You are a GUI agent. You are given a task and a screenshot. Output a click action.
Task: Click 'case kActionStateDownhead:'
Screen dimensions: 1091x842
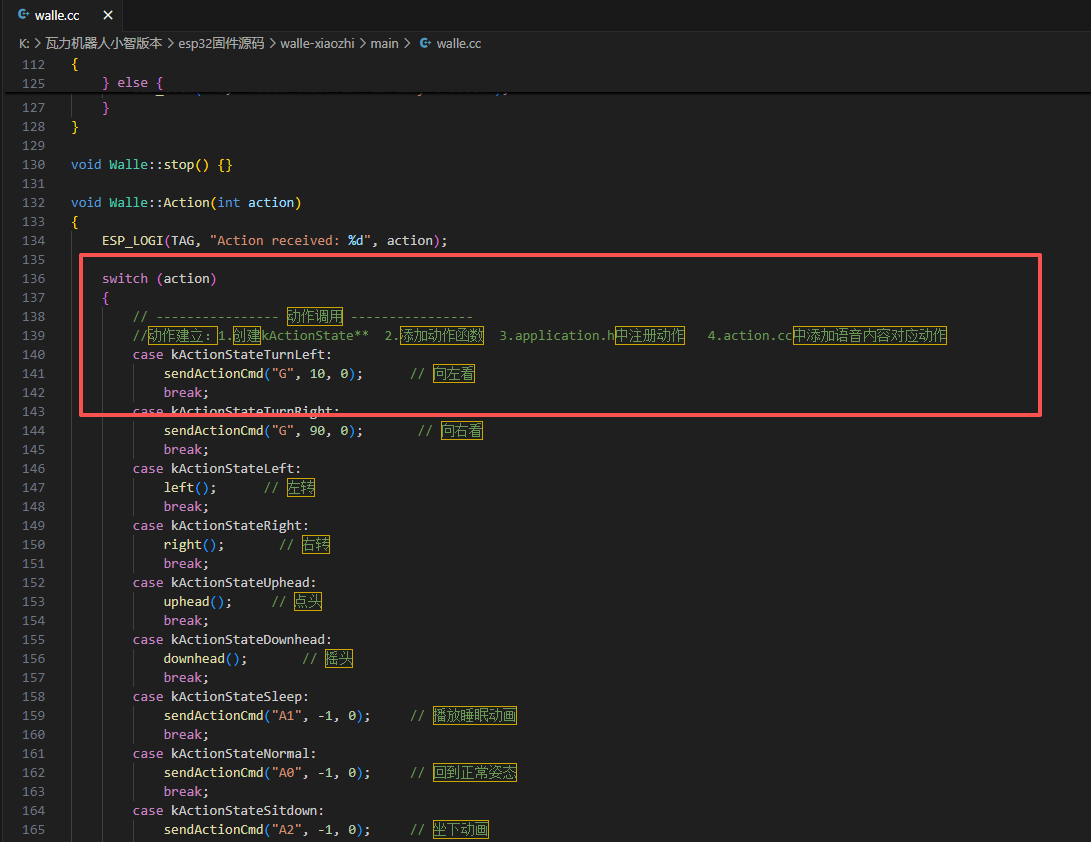[x=232, y=640]
